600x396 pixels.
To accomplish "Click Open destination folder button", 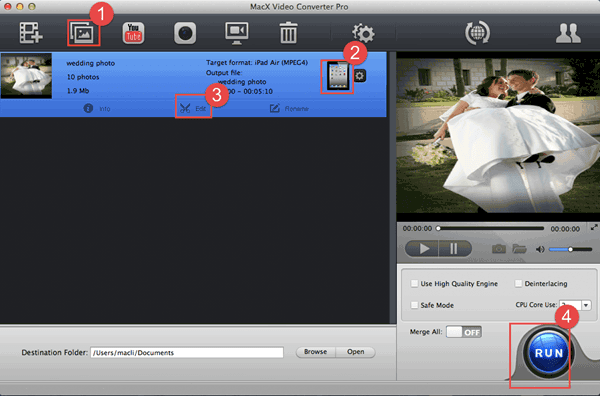I will 355,352.
